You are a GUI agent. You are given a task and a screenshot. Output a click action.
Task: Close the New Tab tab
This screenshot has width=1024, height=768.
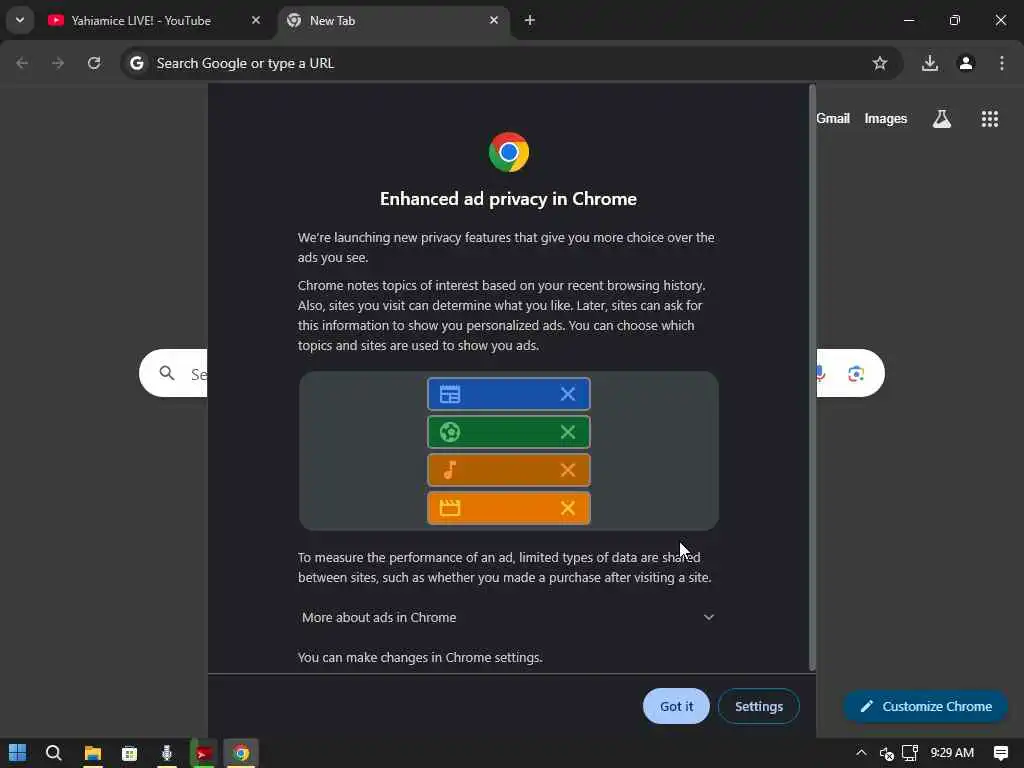pyautogui.click(x=494, y=20)
